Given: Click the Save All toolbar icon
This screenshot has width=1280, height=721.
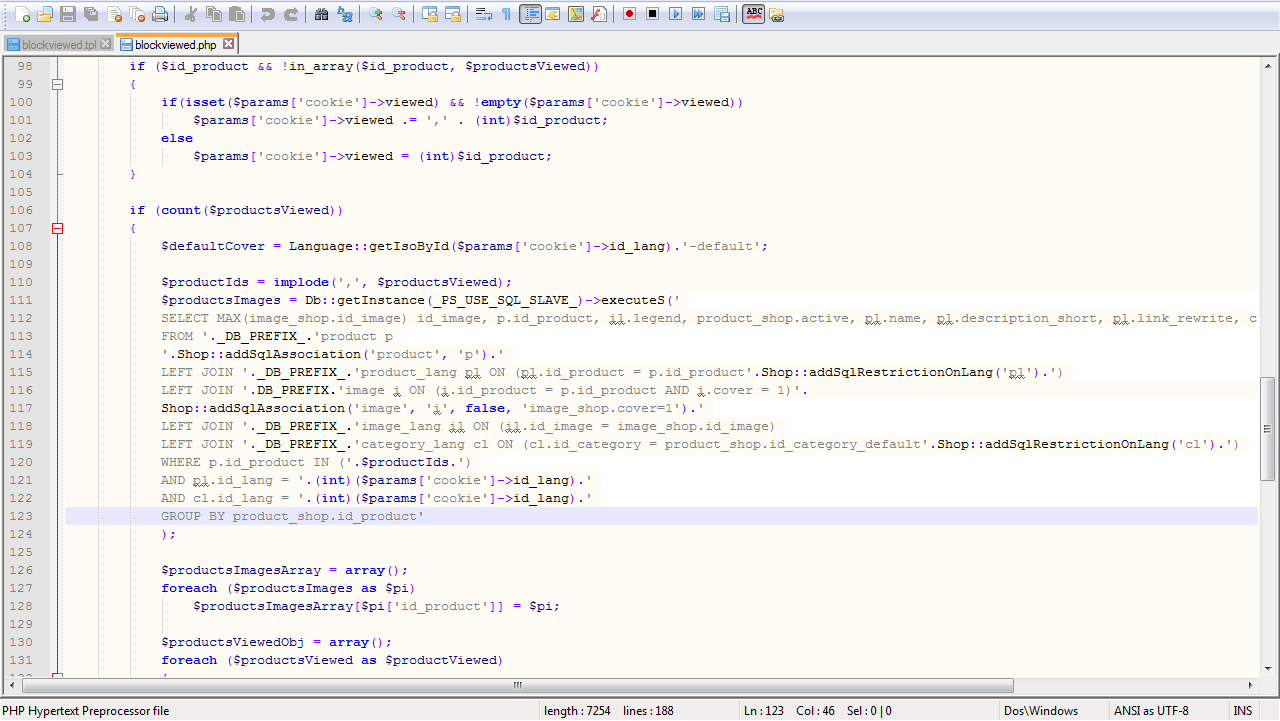Looking at the screenshot, I should coord(90,14).
